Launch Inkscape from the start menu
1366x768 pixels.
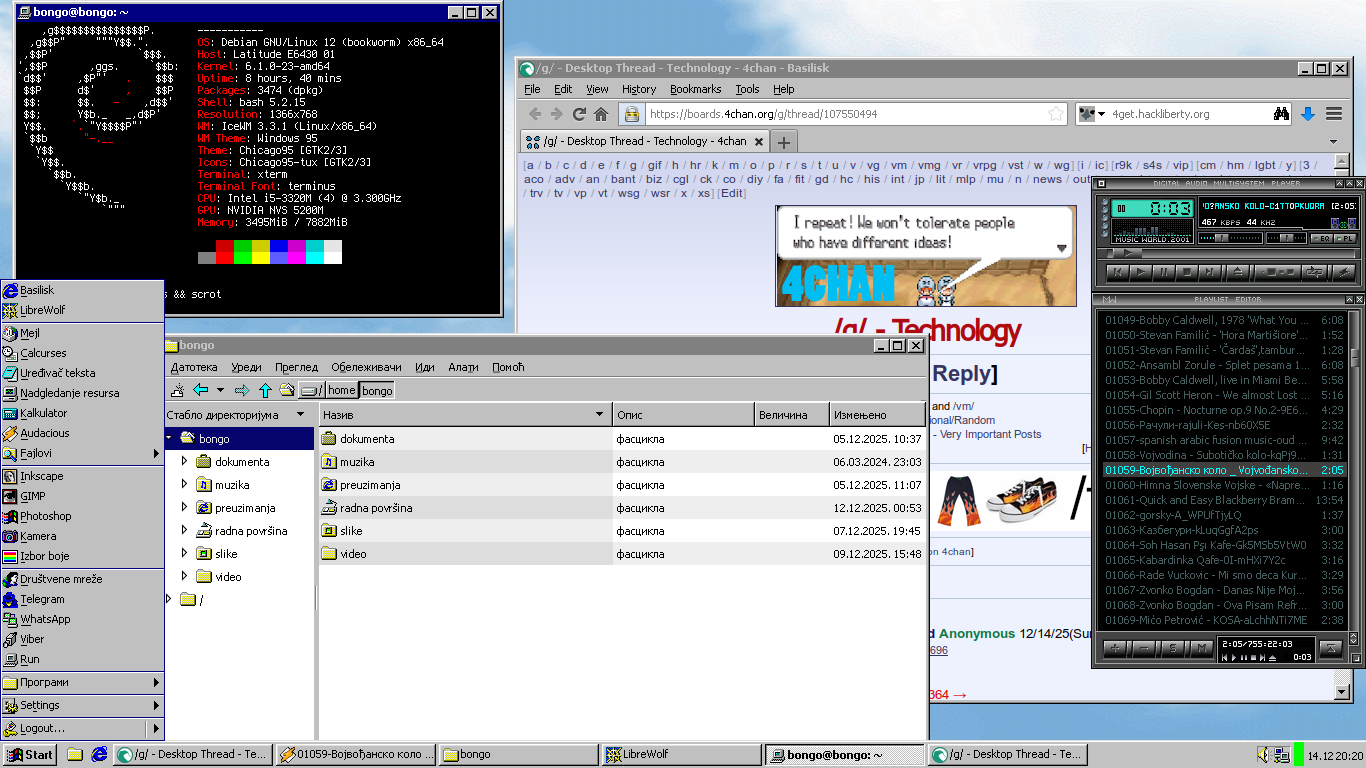coord(82,476)
